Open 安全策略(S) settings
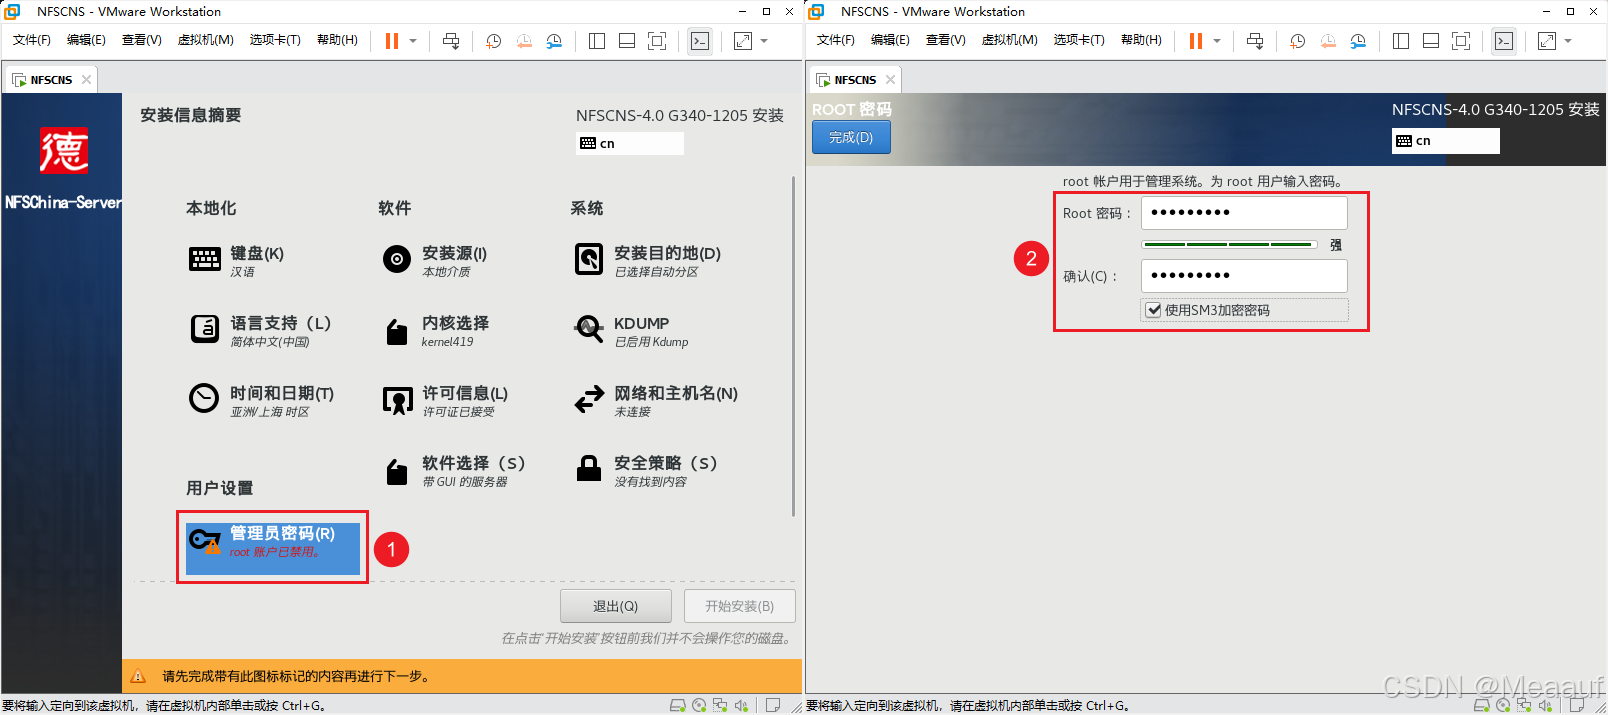The height and width of the screenshot is (715, 1608). coord(646,471)
